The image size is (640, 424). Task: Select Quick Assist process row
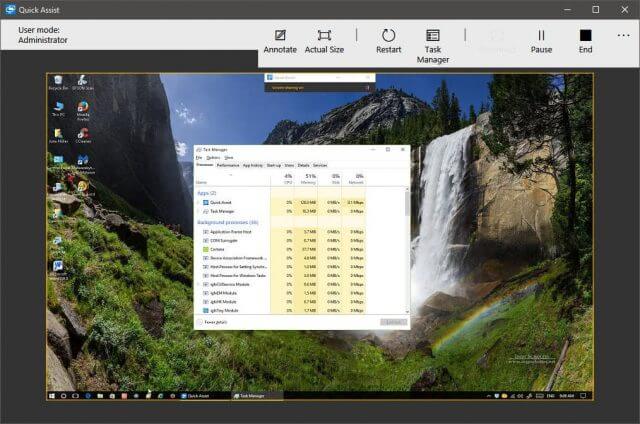[x=280, y=202]
